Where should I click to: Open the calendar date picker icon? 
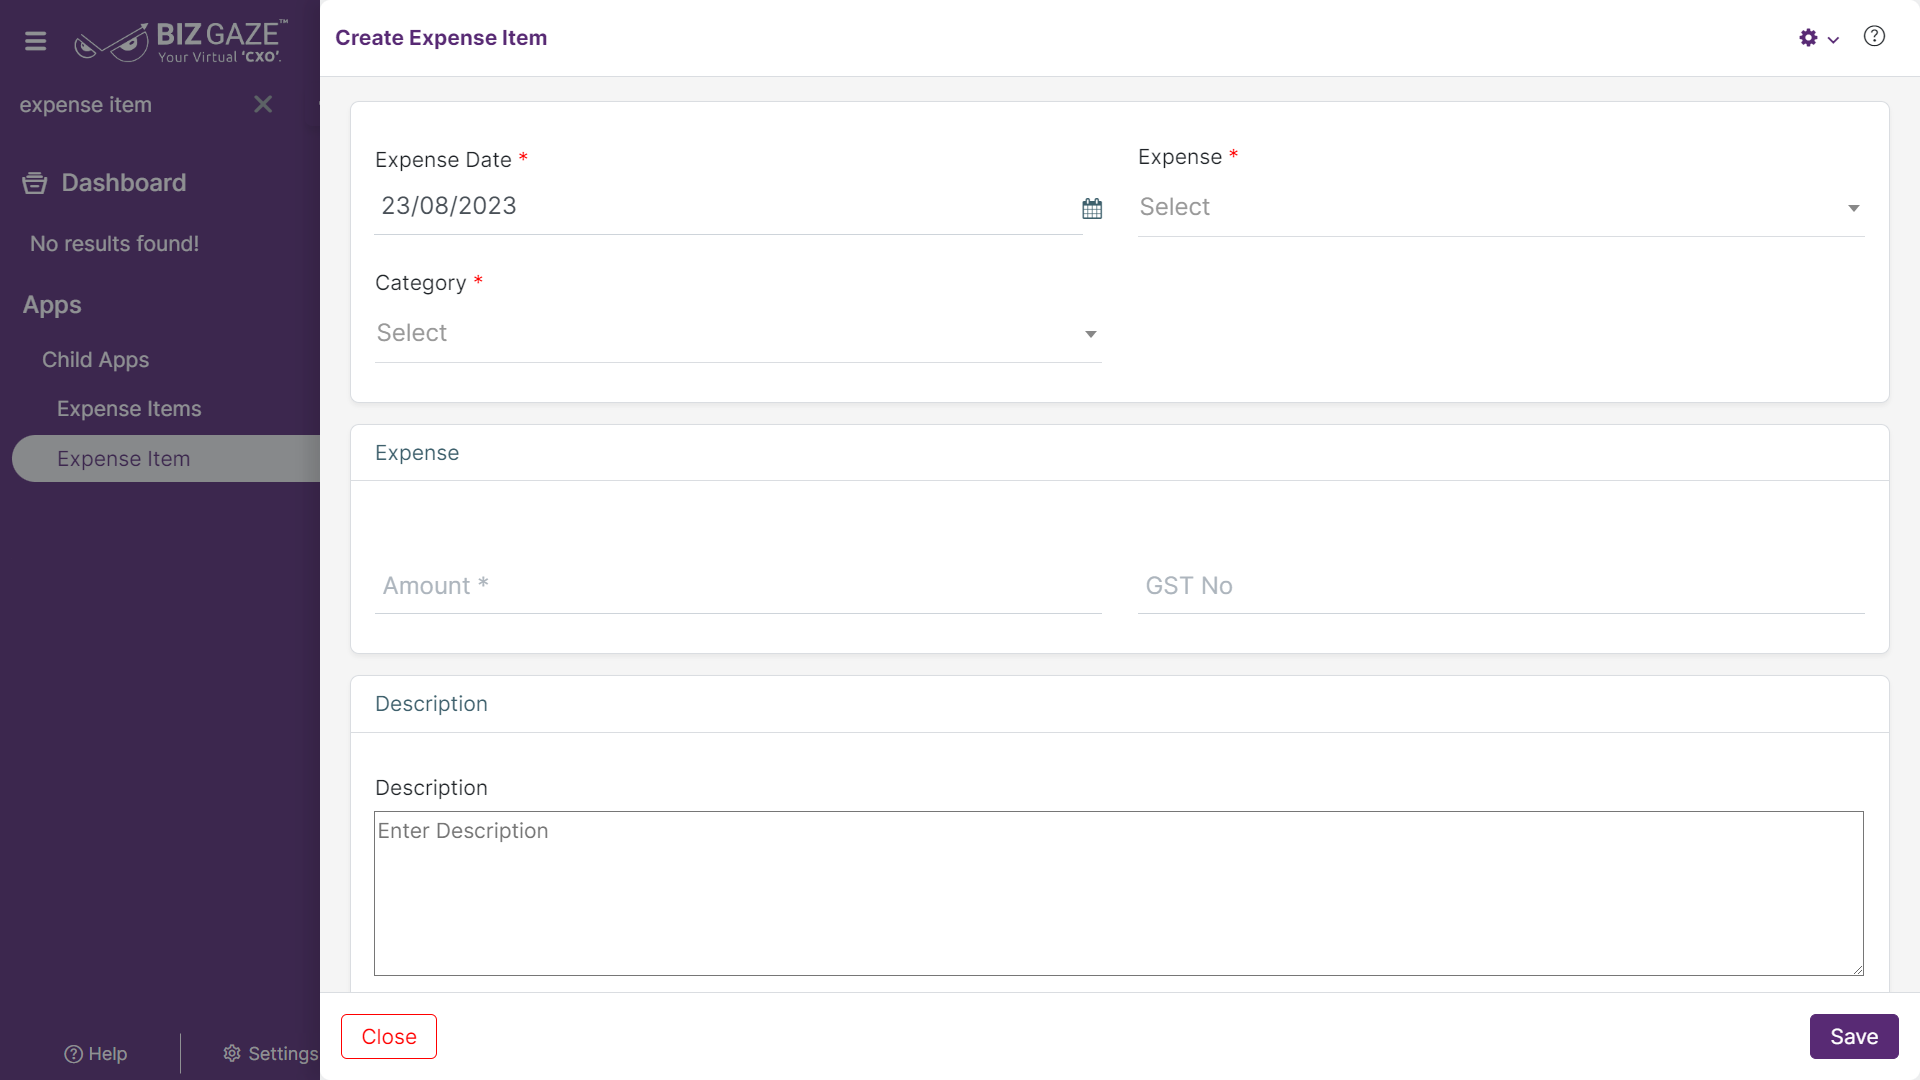click(1092, 208)
